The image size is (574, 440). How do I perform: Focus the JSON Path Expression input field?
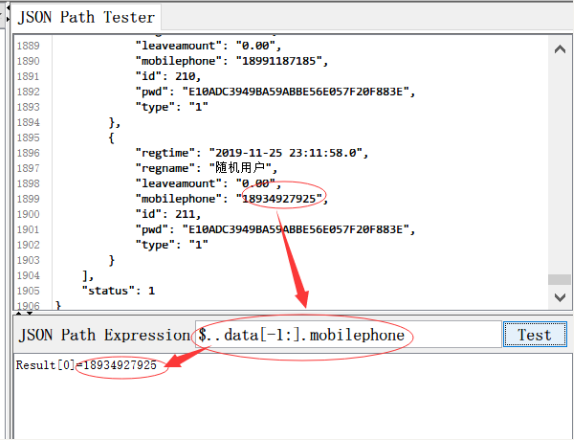point(348,334)
